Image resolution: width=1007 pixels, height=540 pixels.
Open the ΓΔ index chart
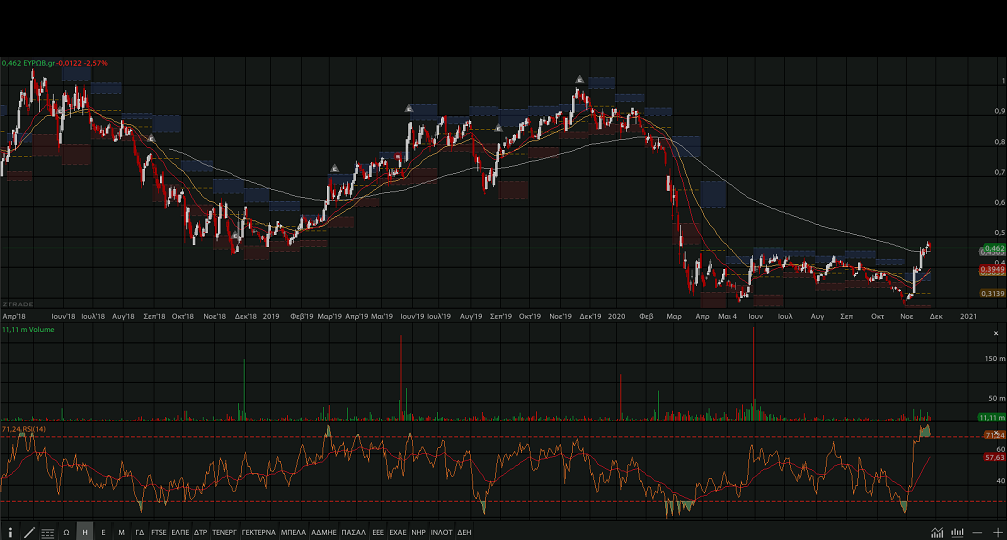[140, 532]
